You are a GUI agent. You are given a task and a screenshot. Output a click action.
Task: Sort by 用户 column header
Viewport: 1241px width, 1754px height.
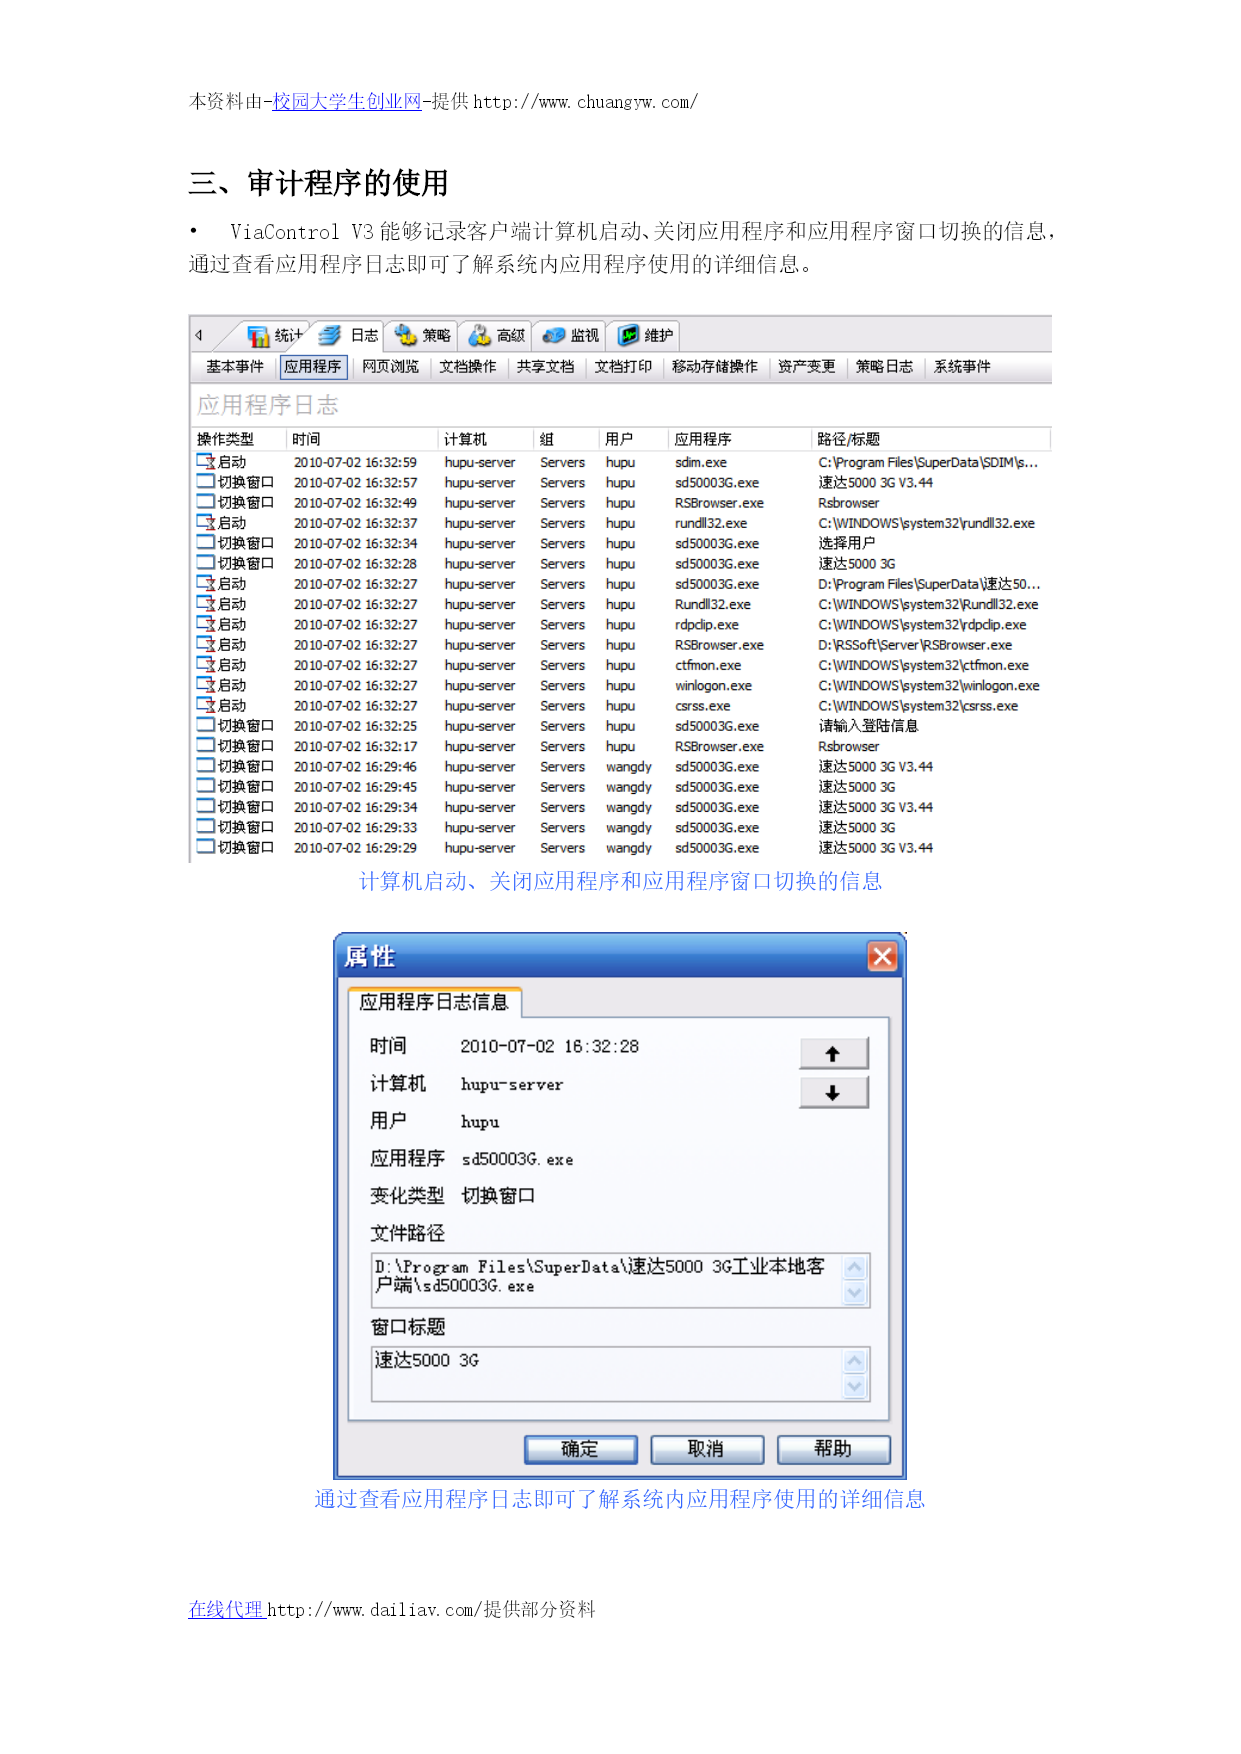click(x=634, y=439)
